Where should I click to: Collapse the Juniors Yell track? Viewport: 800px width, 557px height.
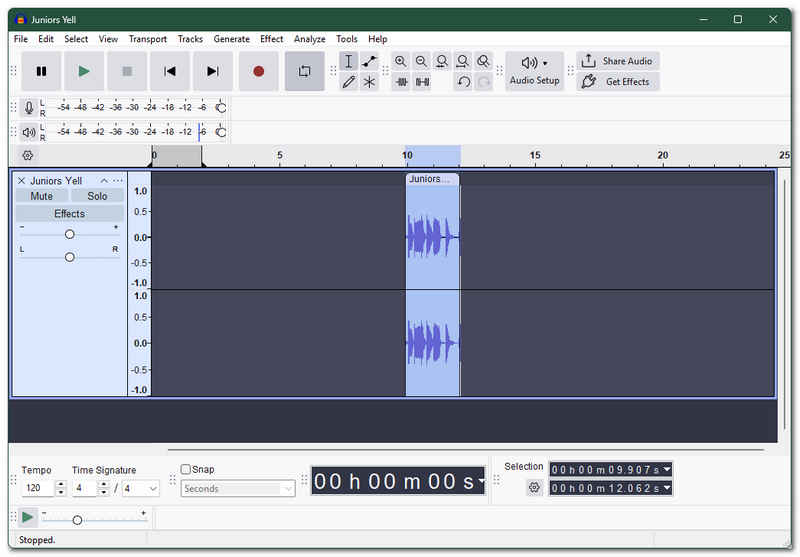point(104,181)
